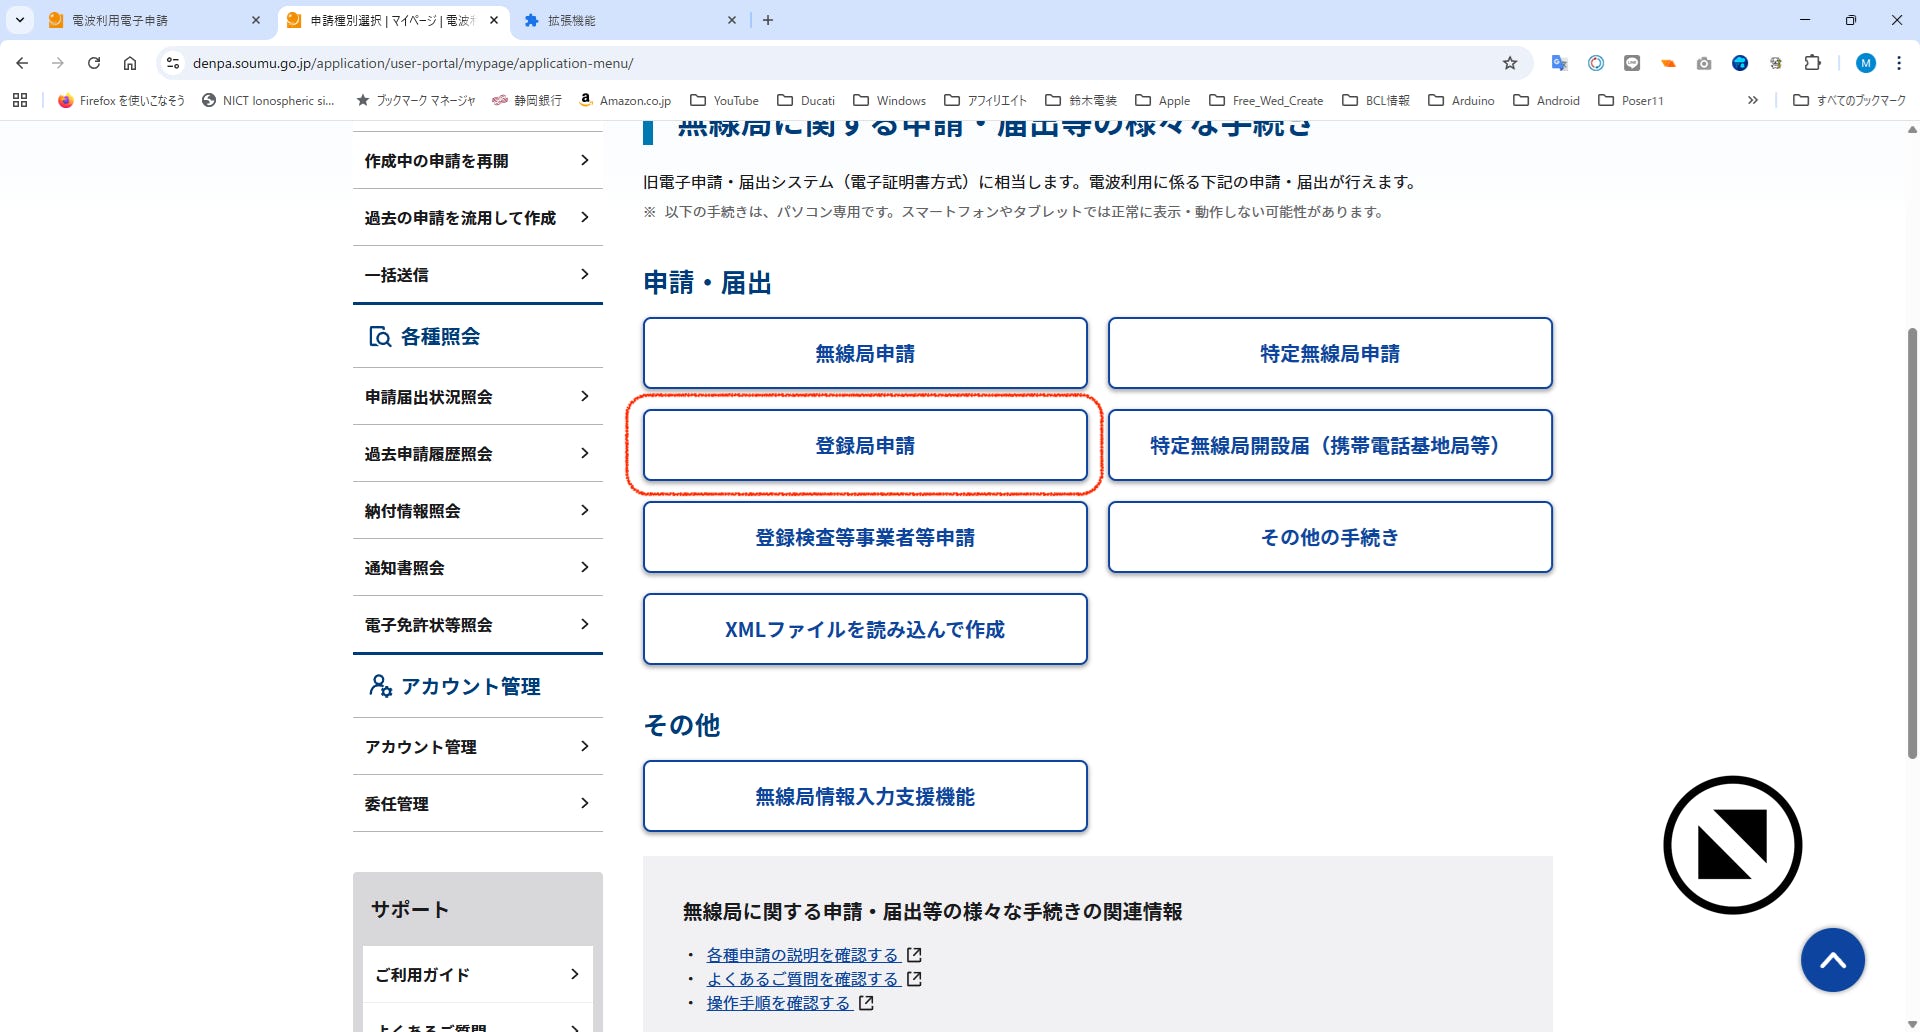Switch to the 電波利用電子申請 tab
The image size is (1920, 1032).
pyautogui.click(x=150, y=20)
